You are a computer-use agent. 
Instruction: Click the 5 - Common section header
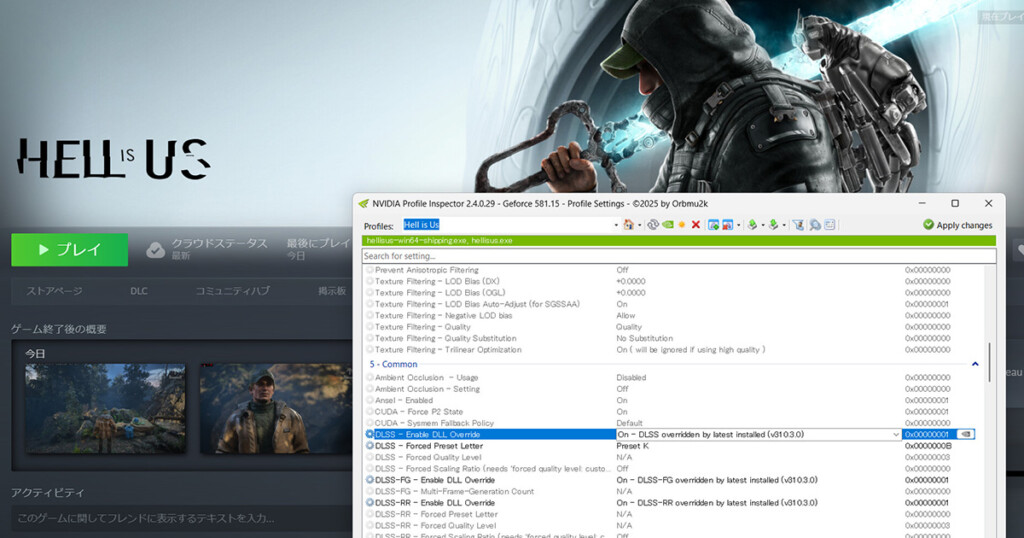[393, 364]
